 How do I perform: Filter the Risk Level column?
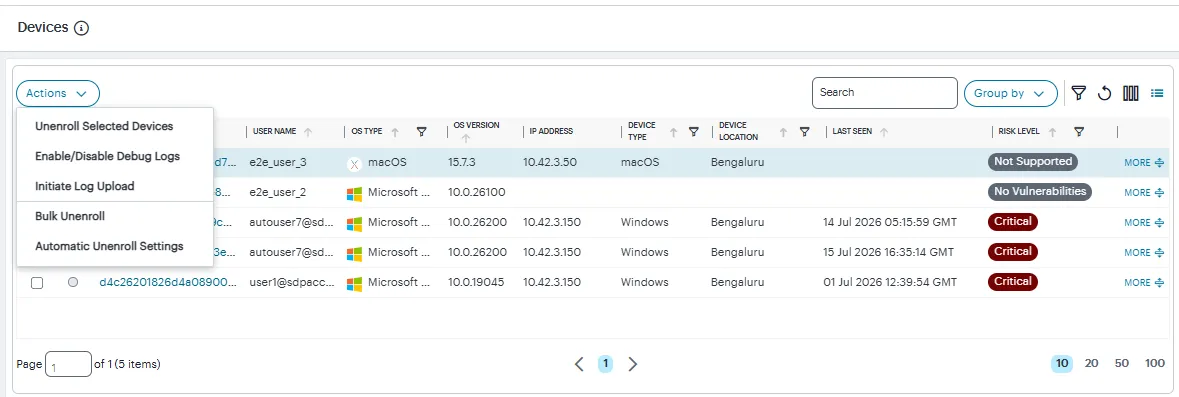click(1079, 132)
